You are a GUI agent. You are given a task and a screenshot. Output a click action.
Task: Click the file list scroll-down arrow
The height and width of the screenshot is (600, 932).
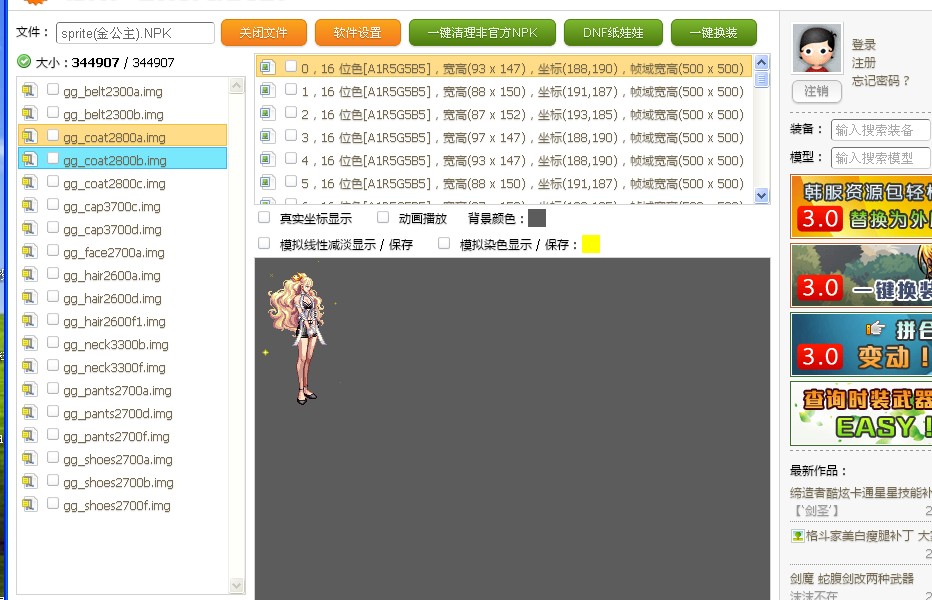tap(237, 585)
